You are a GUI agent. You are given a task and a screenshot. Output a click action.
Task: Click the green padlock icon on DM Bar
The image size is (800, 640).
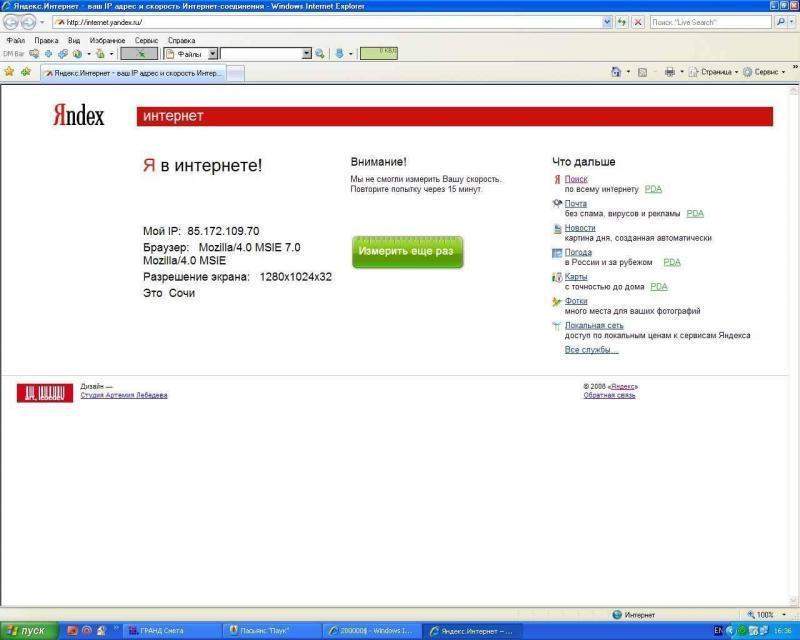[101, 54]
